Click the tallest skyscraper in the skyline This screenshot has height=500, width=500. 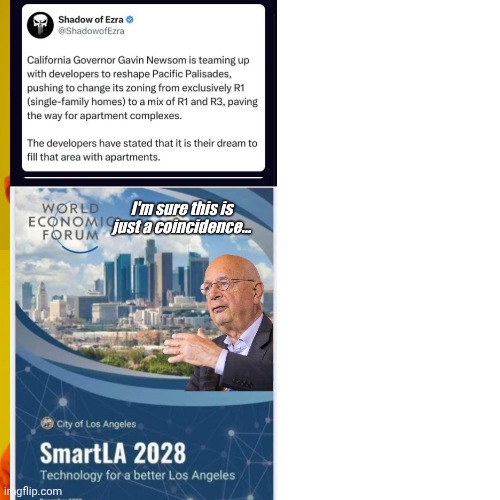pyautogui.click(x=151, y=270)
